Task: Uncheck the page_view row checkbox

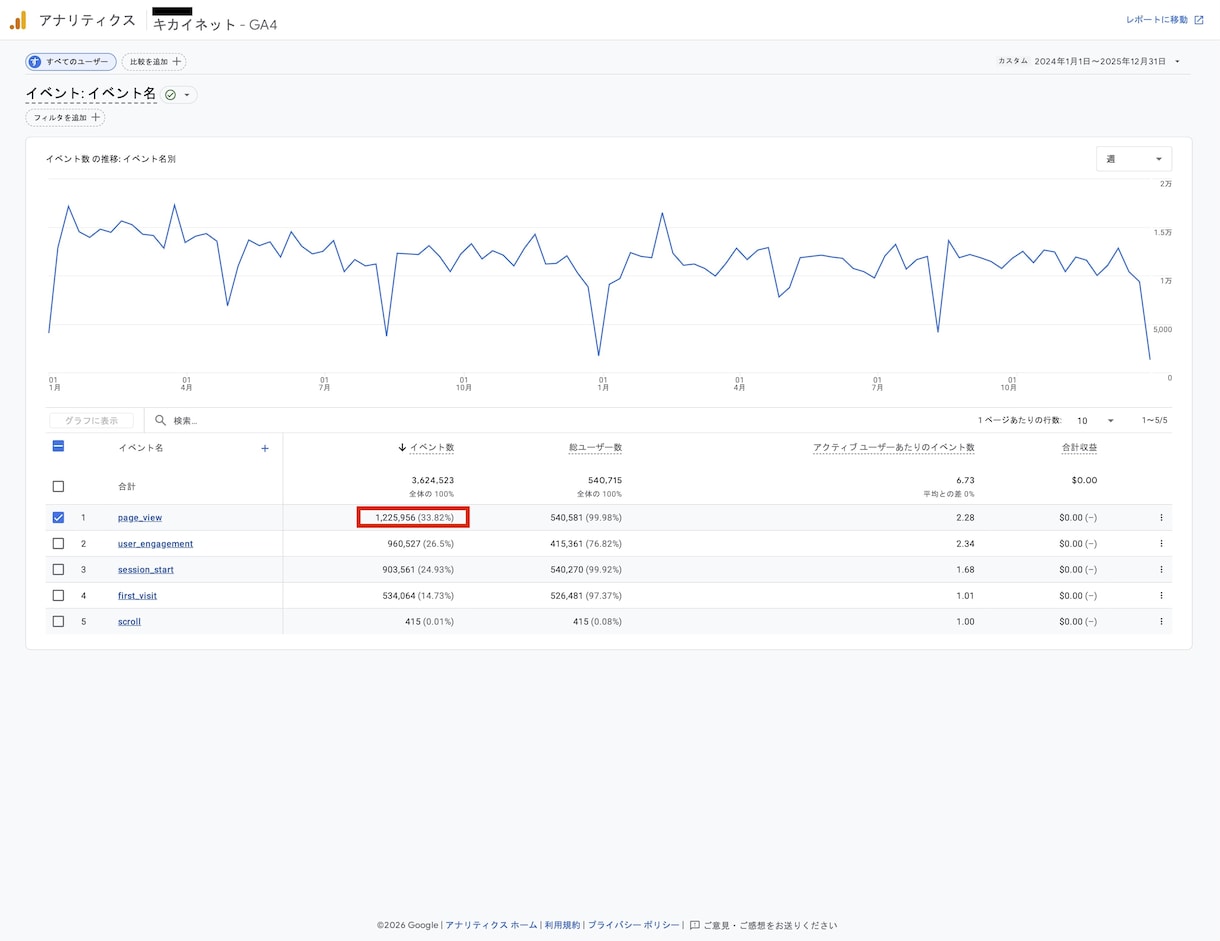Action: 58,518
